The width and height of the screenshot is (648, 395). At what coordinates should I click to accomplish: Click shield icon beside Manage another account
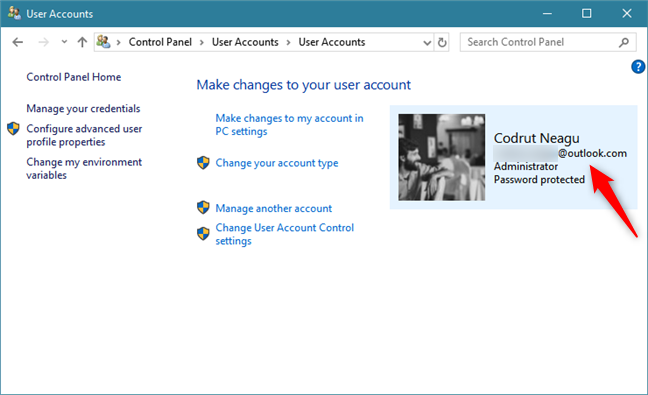203,207
